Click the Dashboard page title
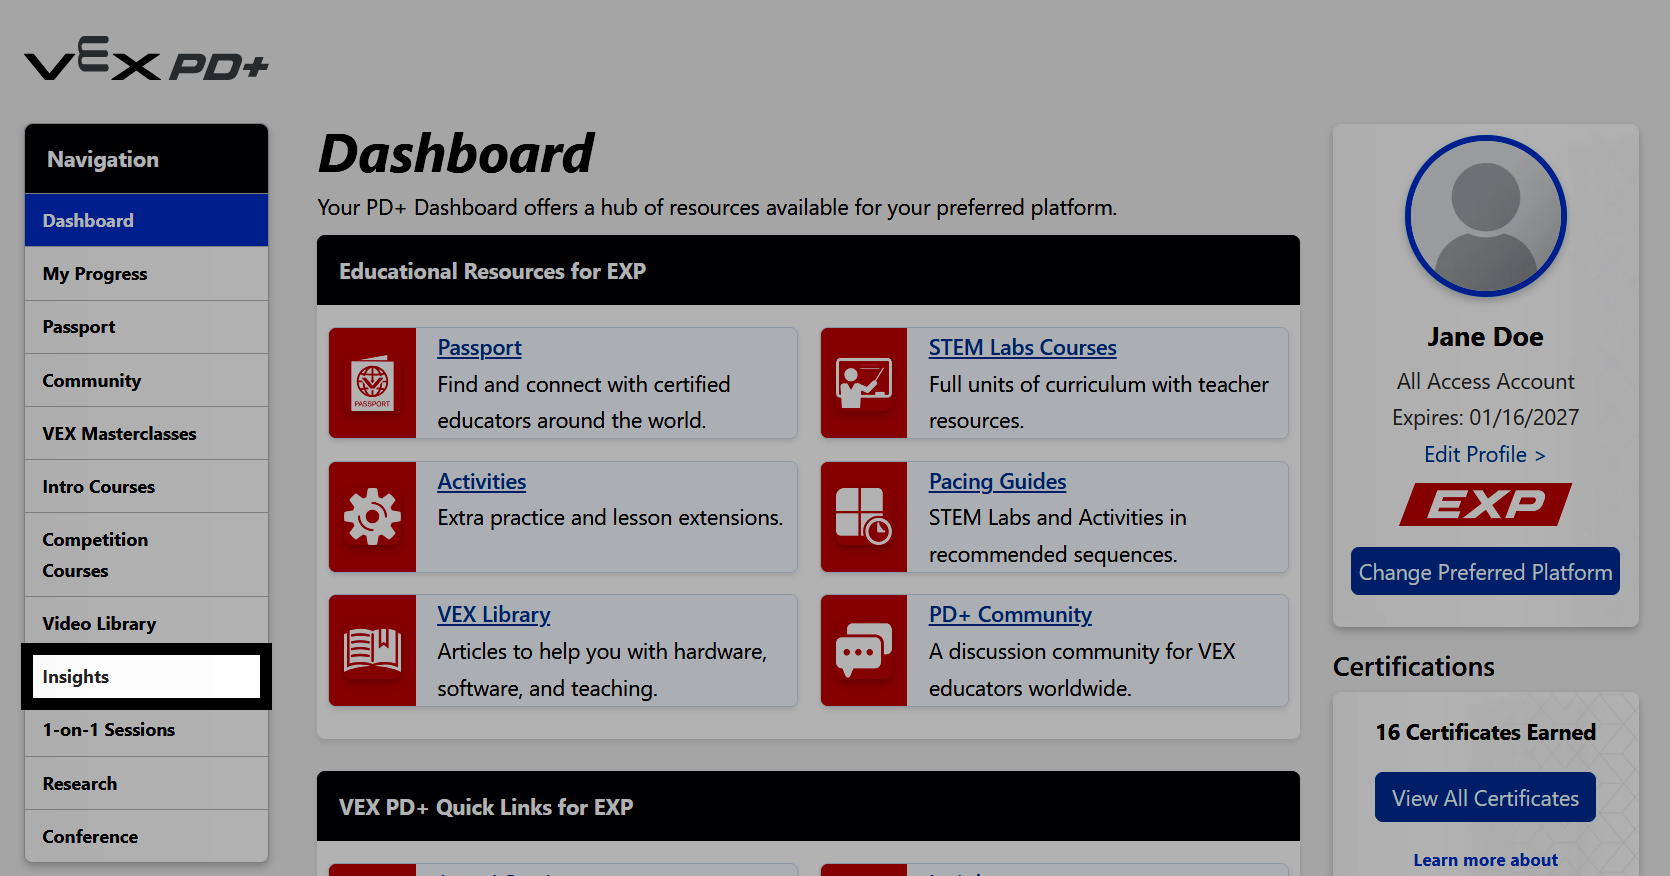The width and height of the screenshot is (1670, 876). pyautogui.click(x=456, y=154)
